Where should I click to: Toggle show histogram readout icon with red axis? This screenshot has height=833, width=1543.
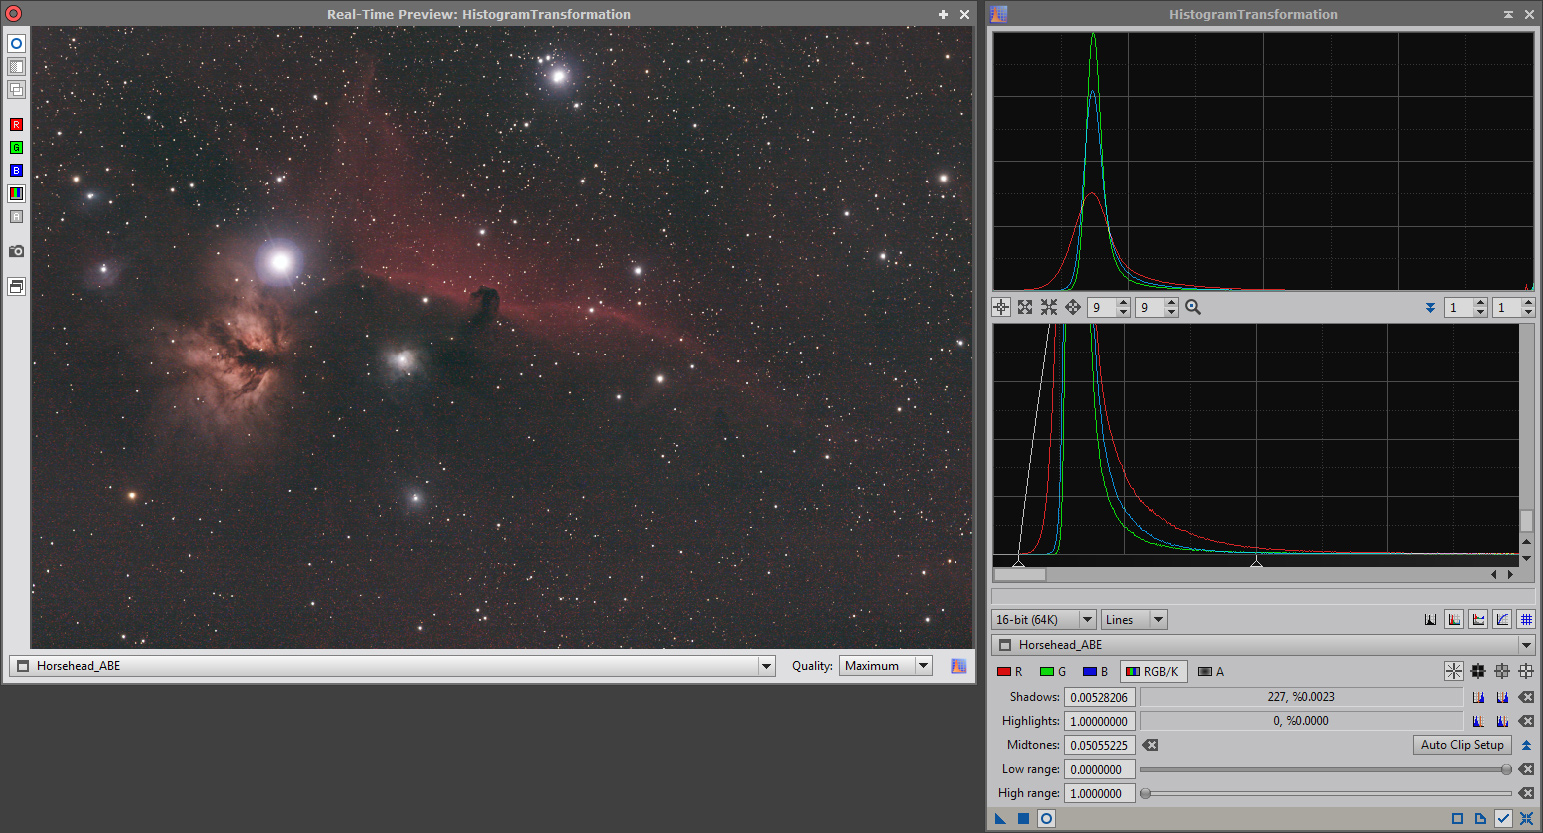click(x=1479, y=620)
